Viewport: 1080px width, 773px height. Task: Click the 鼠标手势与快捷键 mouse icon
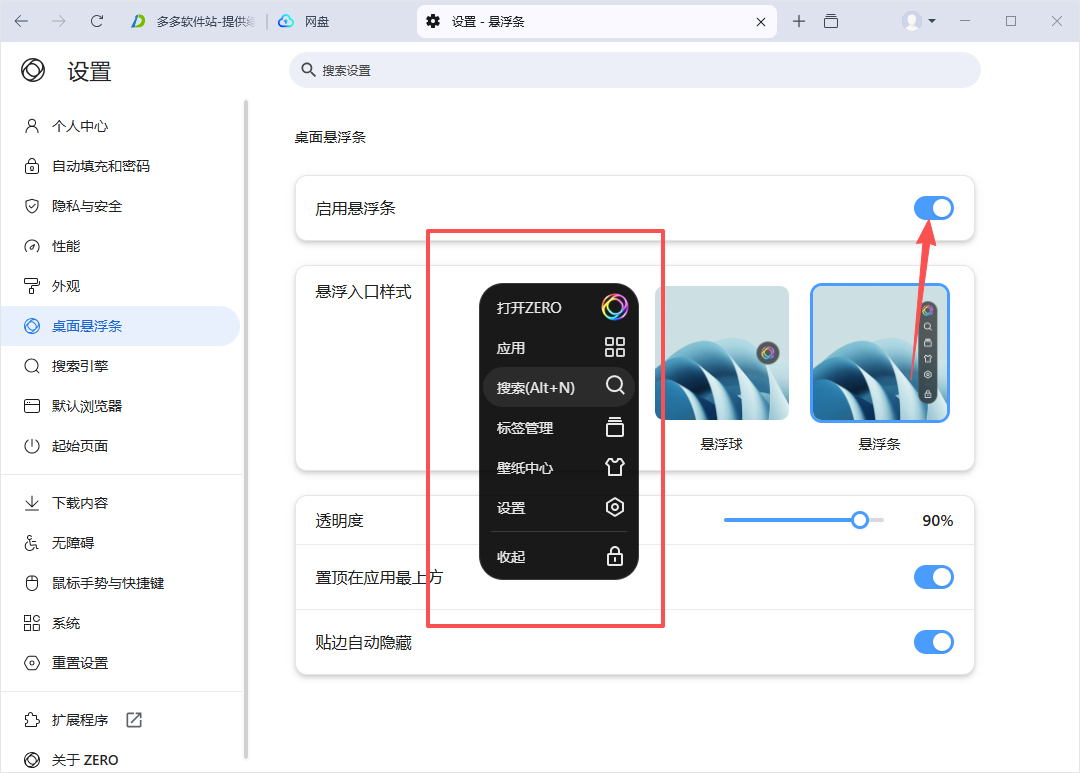coord(32,583)
